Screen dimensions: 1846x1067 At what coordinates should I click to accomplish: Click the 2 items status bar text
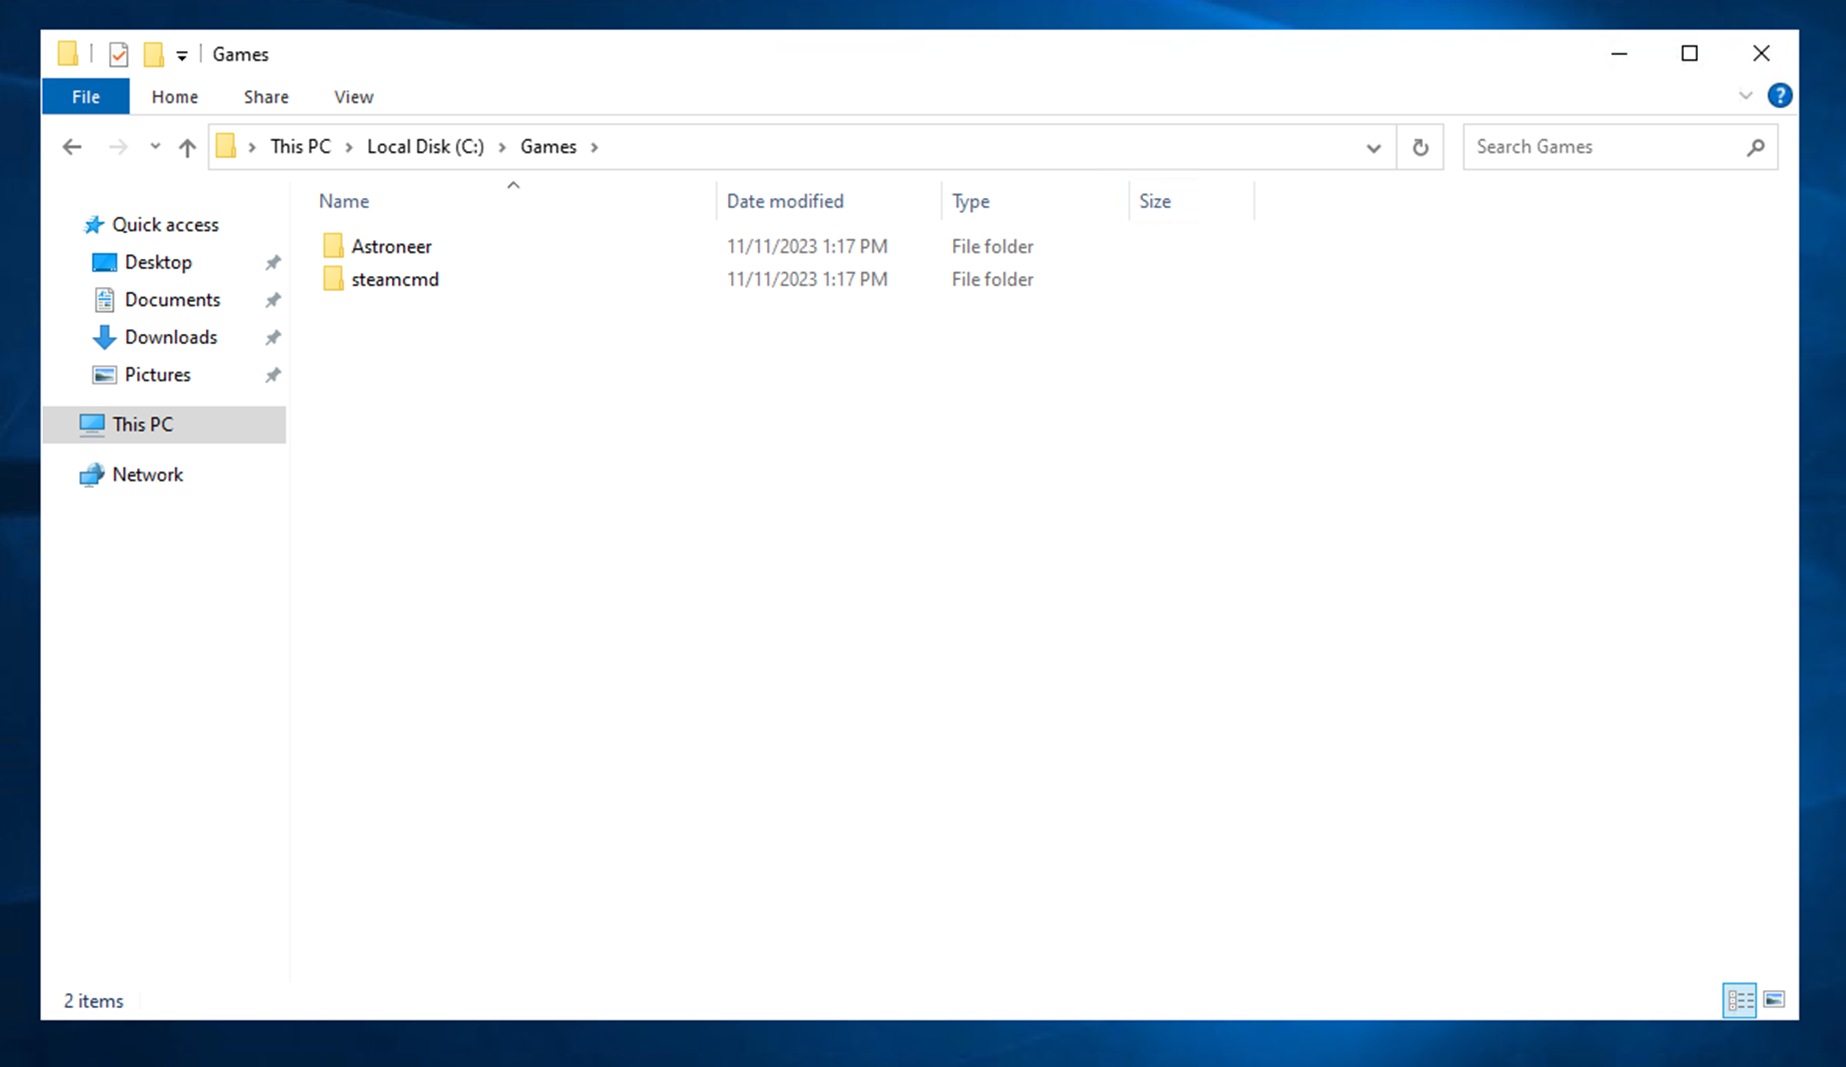point(94,1001)
